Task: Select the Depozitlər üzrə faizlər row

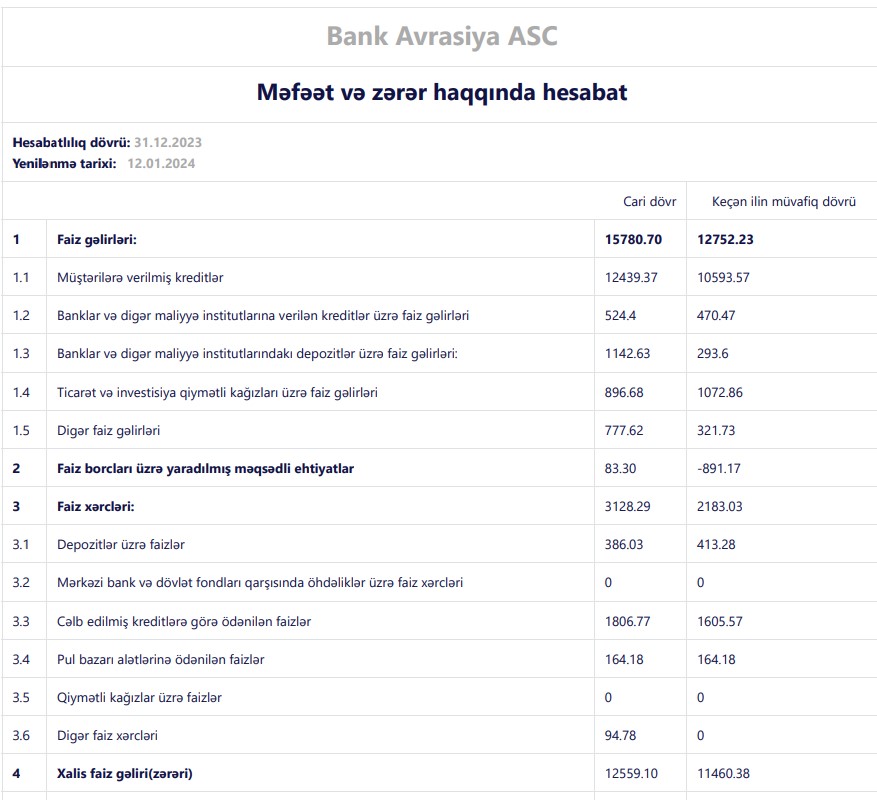Action: 120,545
